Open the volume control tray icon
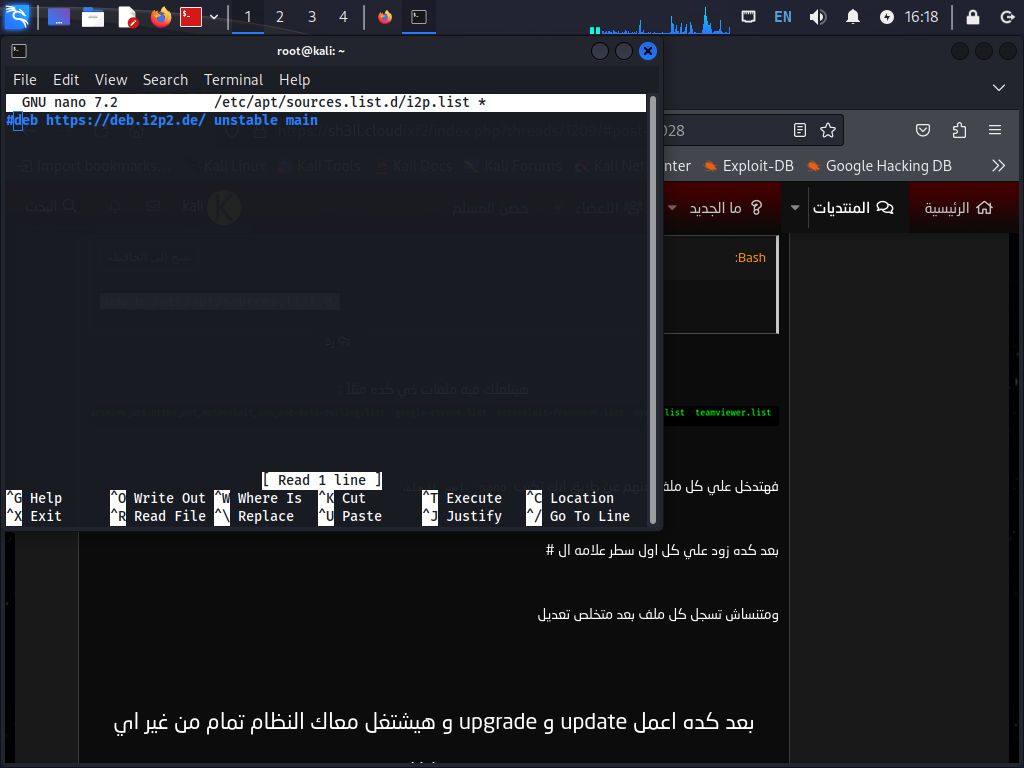This screenshot has width=1024, height=768. (818, 17)
